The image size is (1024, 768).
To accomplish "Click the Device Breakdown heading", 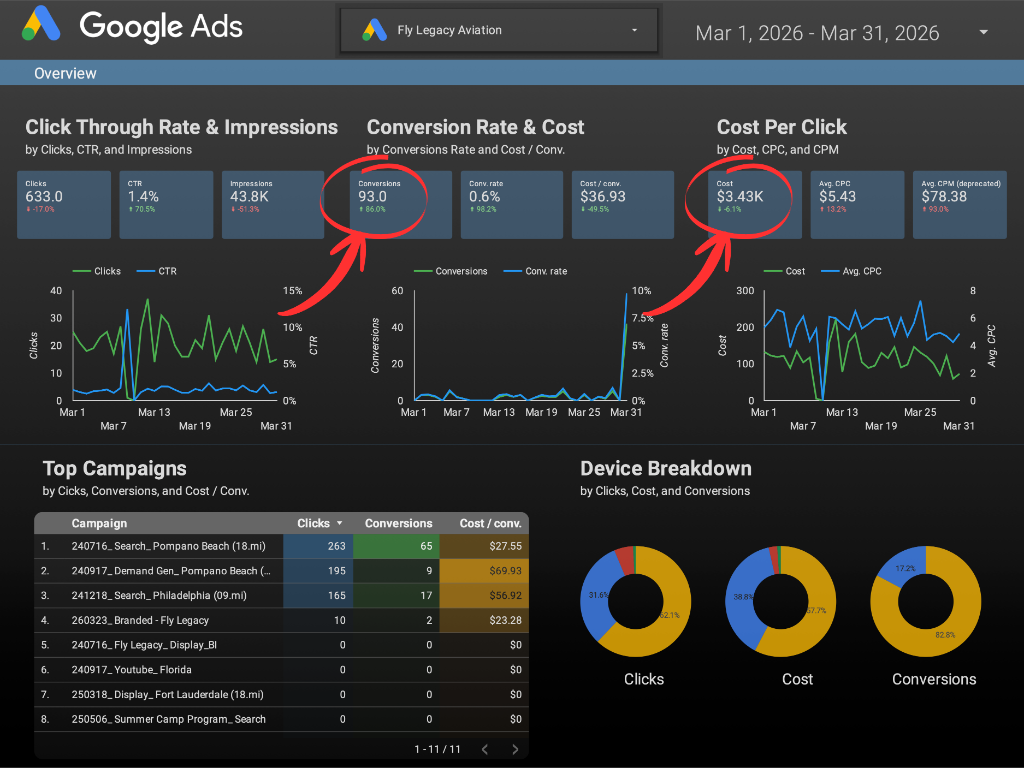I will click(x=666, y=468).
